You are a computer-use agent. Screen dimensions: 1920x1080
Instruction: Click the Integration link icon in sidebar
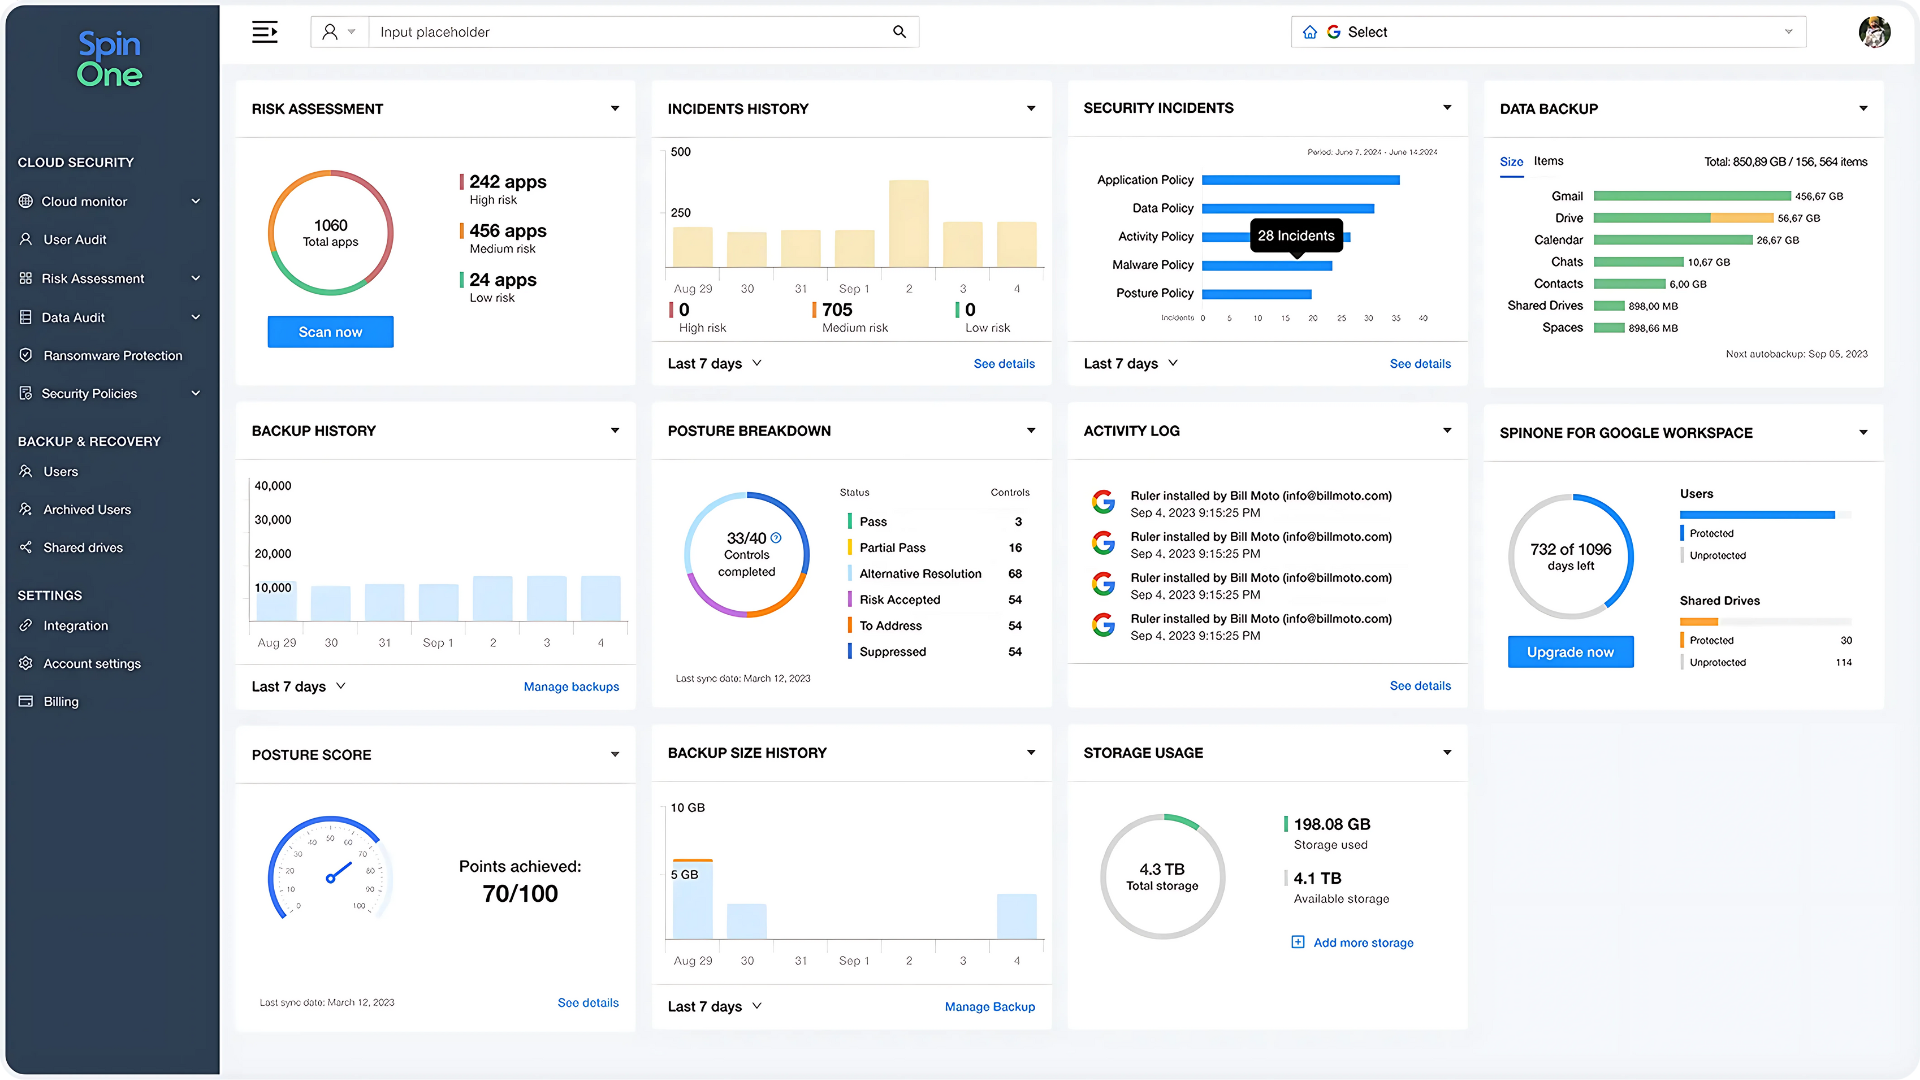[26, 625]
